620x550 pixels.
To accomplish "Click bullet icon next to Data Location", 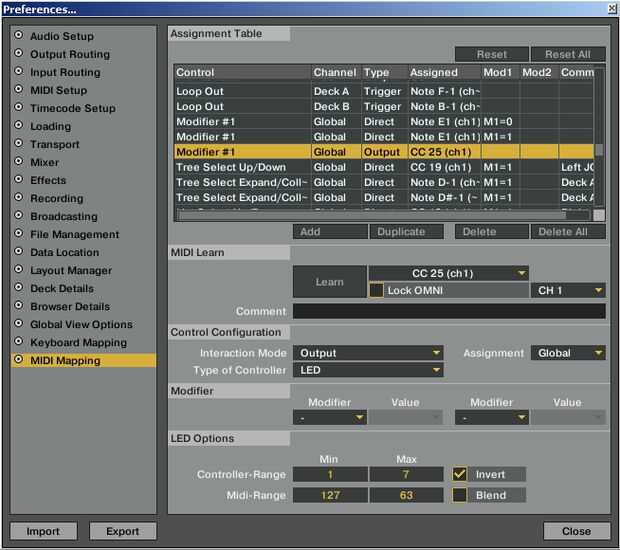I will 18,251.
